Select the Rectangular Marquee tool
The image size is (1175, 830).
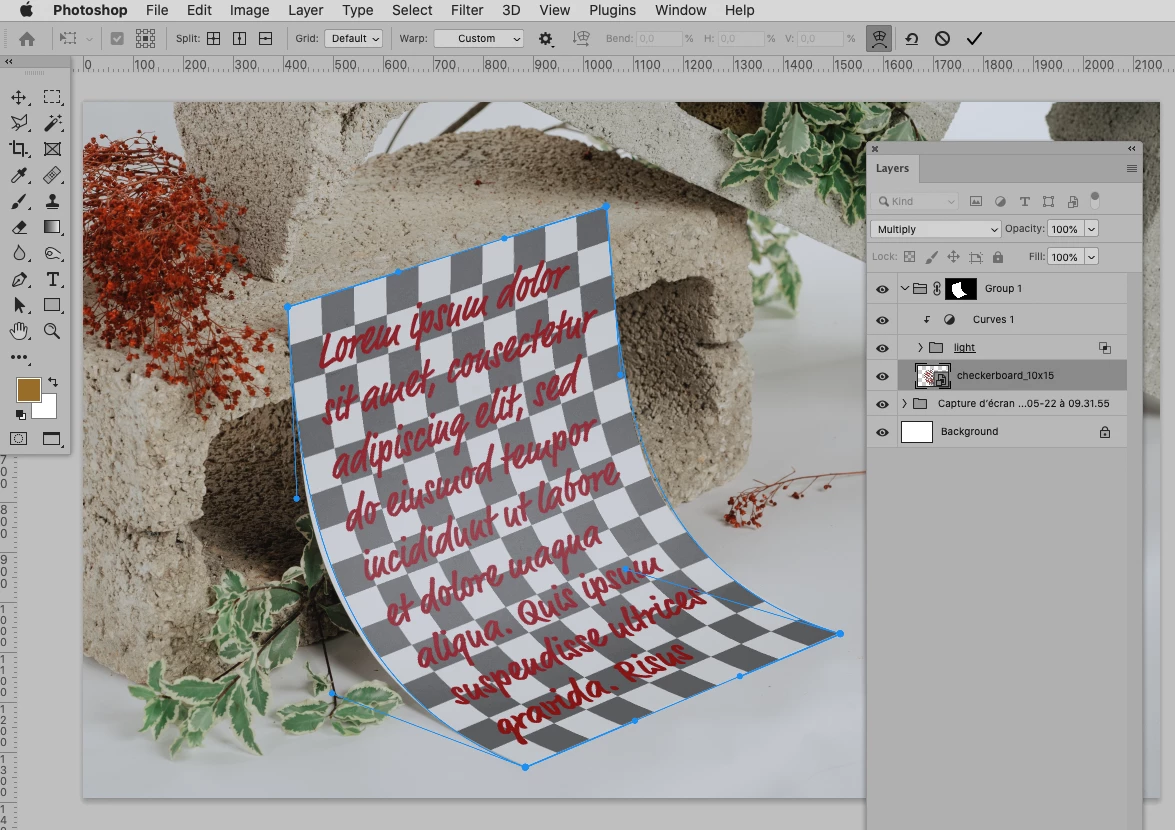[x=52, y=97]
